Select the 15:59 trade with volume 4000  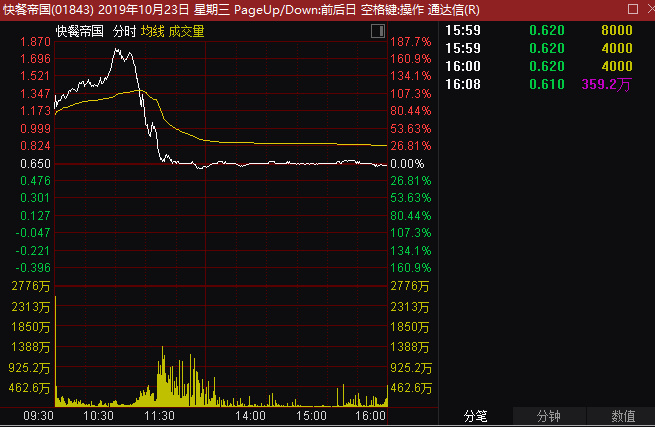pyautogui.click(x=539, y=48)
